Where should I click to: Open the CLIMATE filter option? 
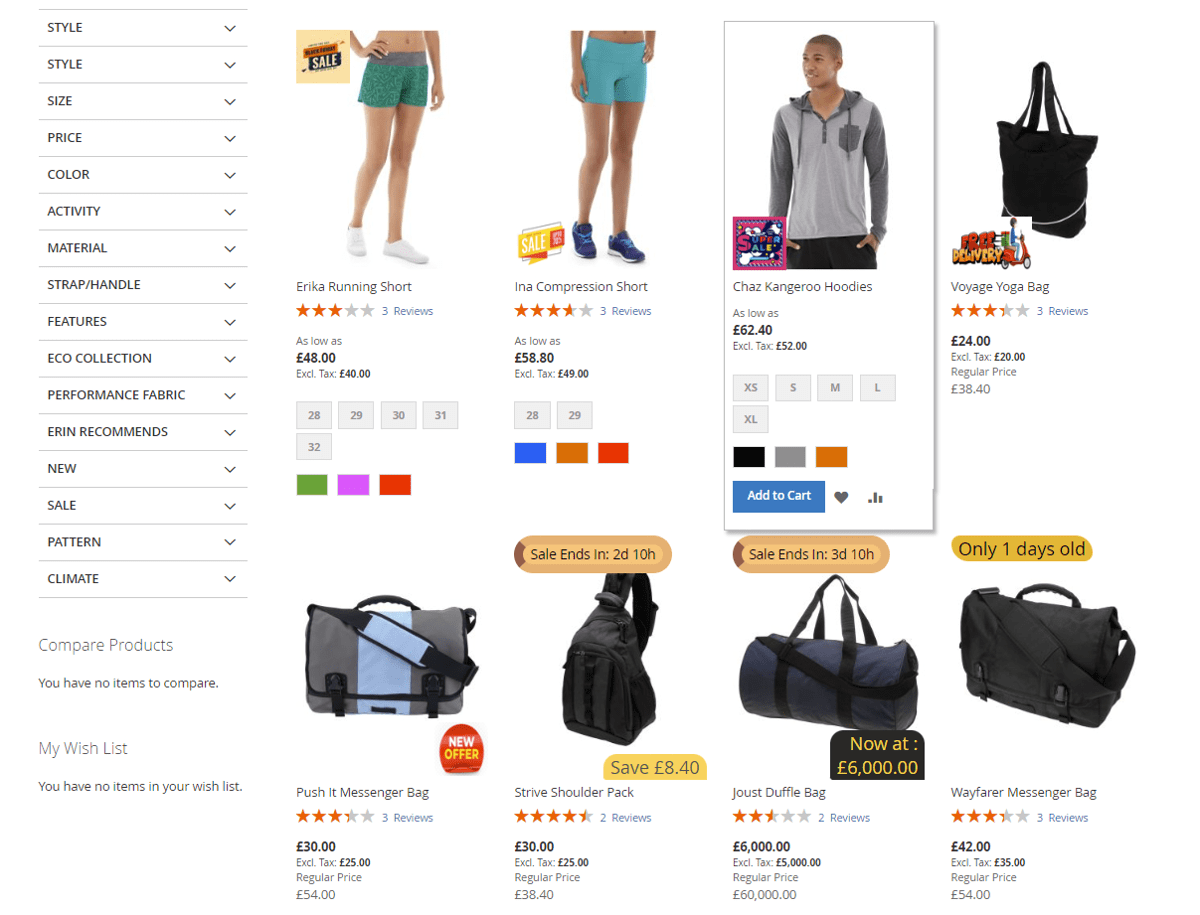pyautogui.click(x=143, y=579)
